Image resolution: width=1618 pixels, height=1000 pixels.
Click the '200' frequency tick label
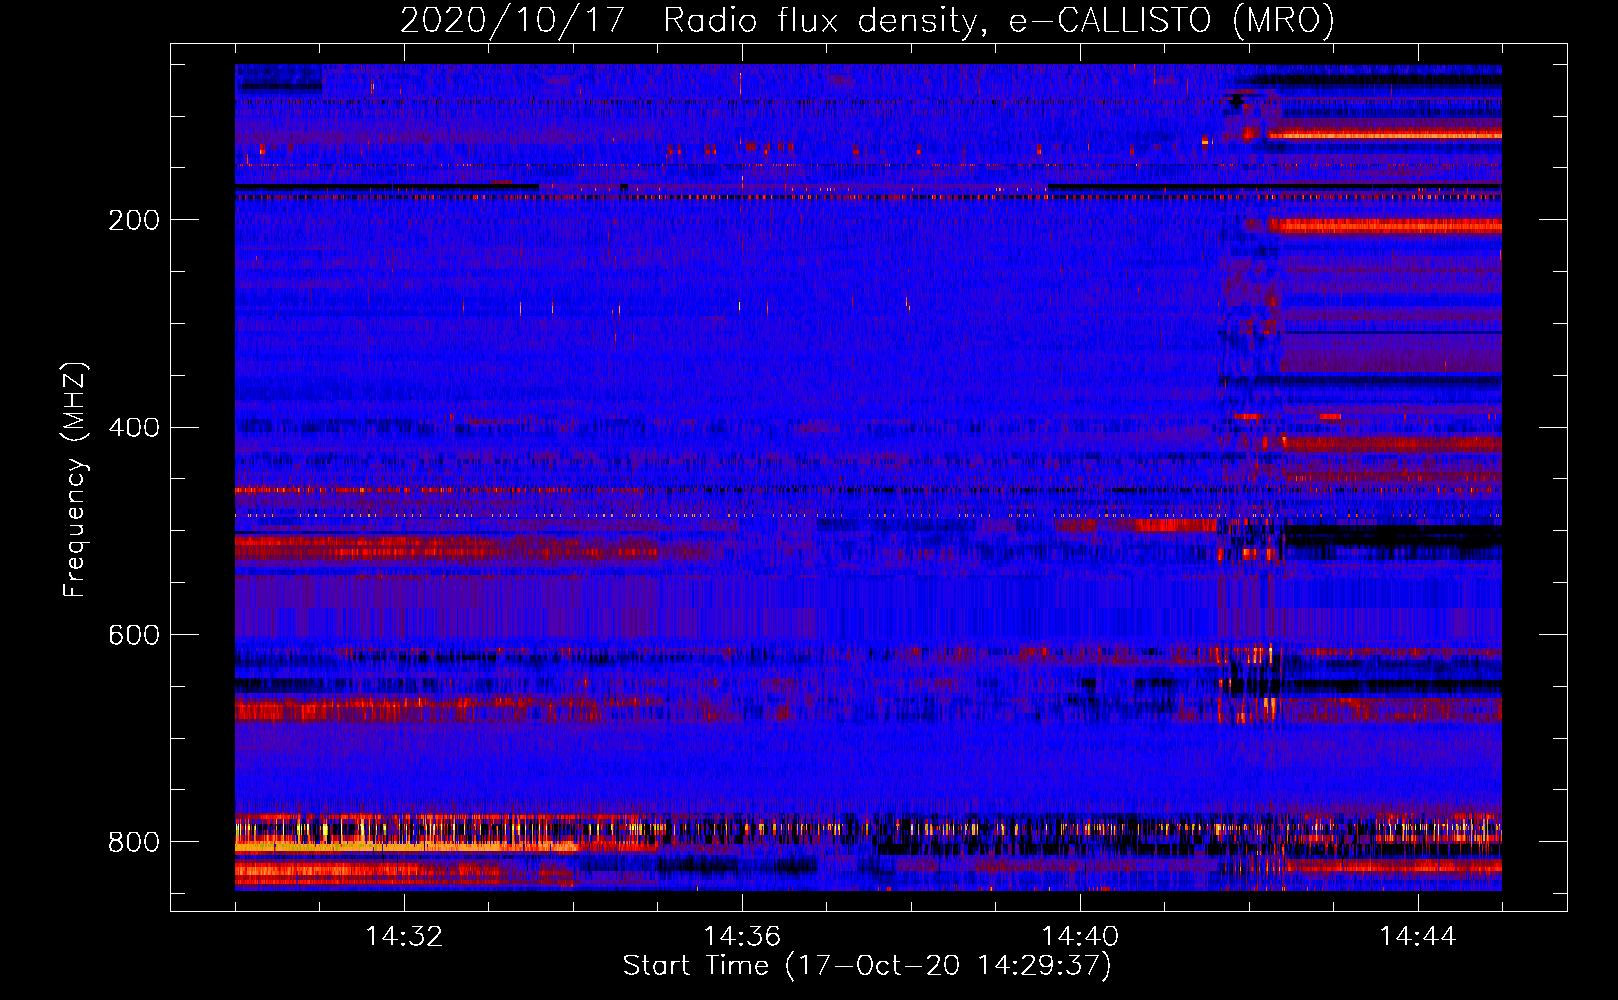[134, 220]
